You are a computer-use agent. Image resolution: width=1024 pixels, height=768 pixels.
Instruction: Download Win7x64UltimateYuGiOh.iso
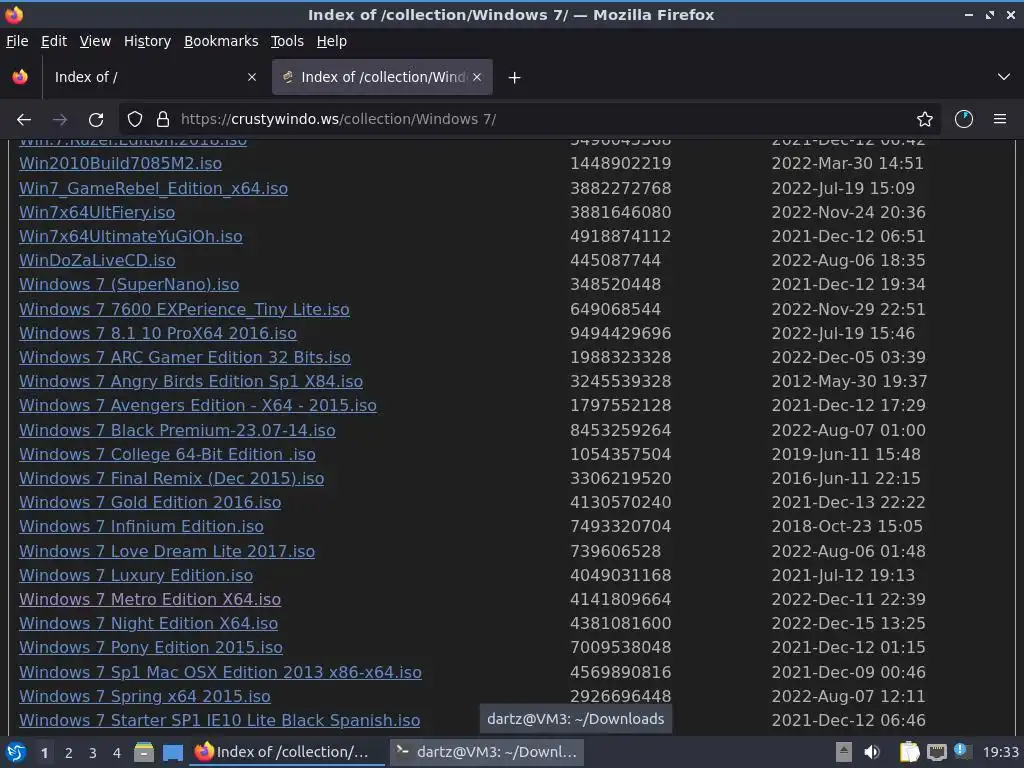click(x=131, y=236)
